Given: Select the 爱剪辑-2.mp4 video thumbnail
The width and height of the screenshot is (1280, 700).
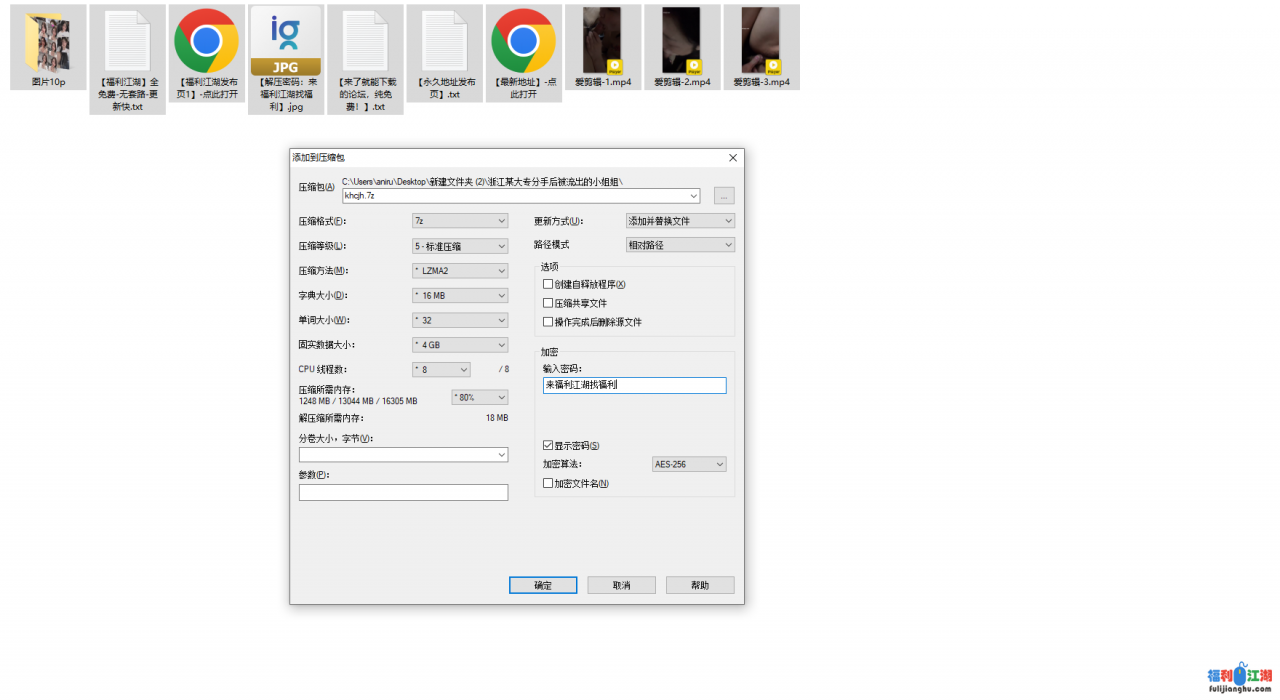Looking at the screenshot, I should click(x=681, y=40).
